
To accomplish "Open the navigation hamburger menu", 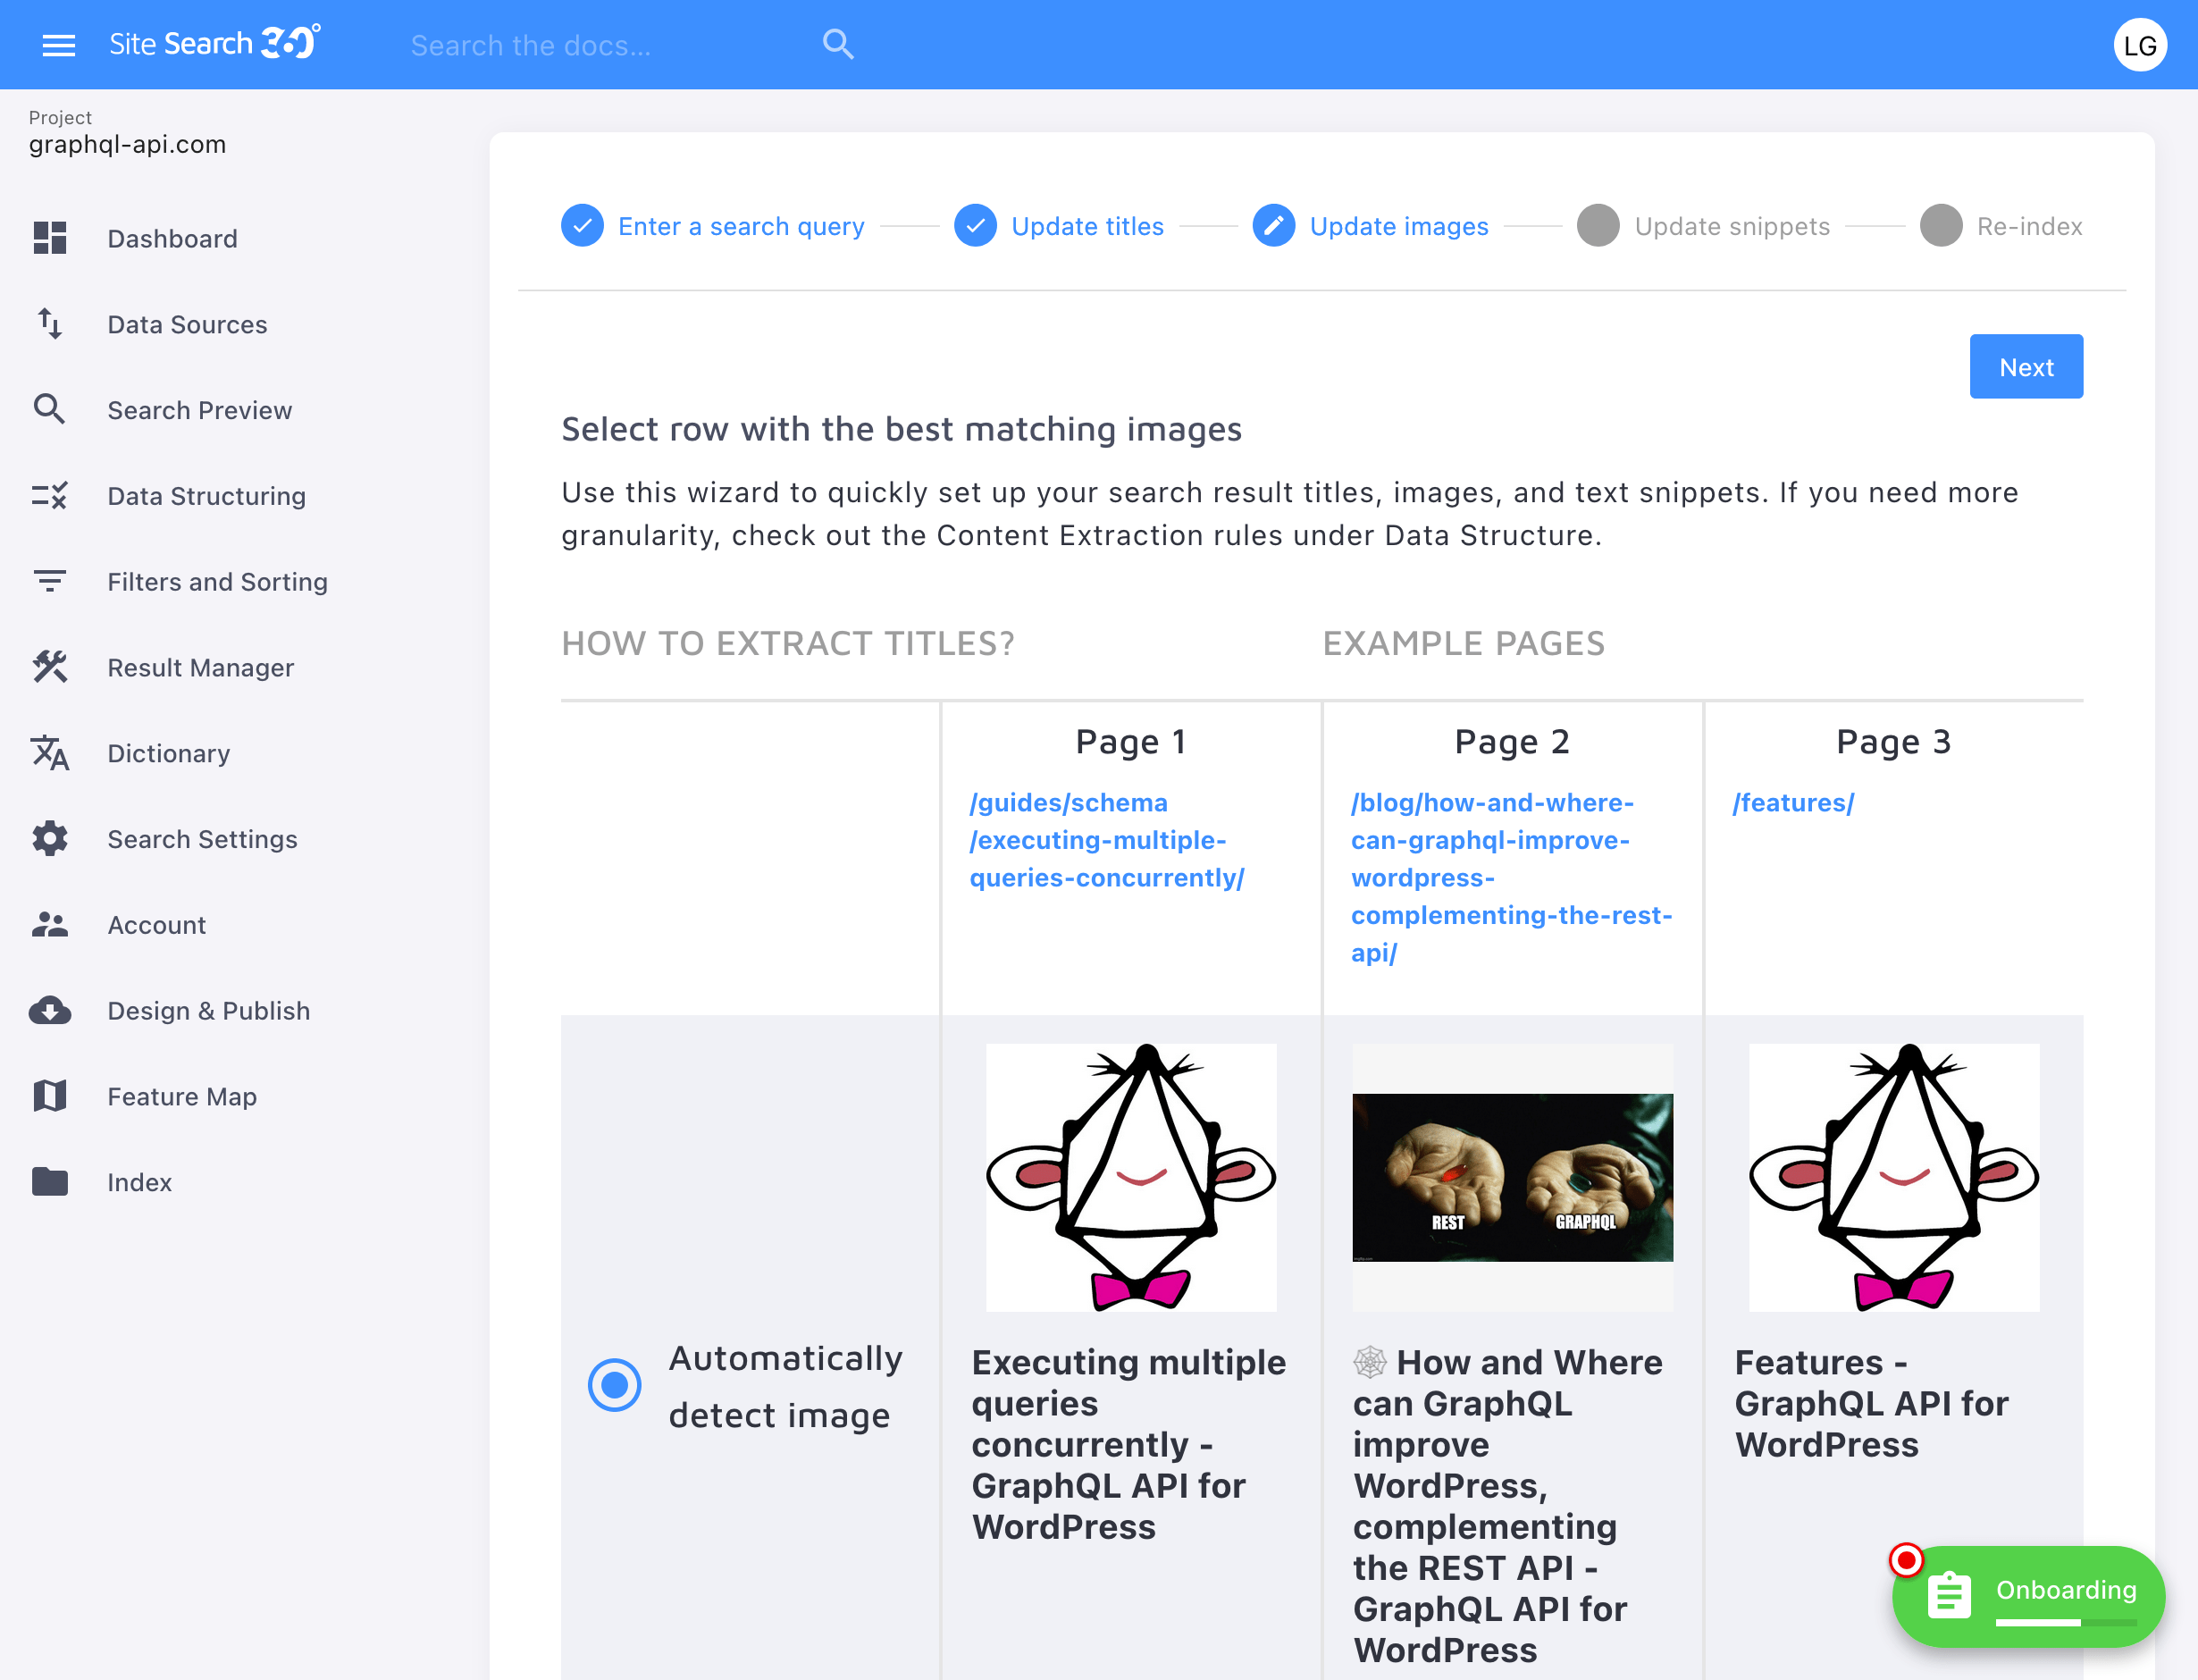I will coord(58,44).
